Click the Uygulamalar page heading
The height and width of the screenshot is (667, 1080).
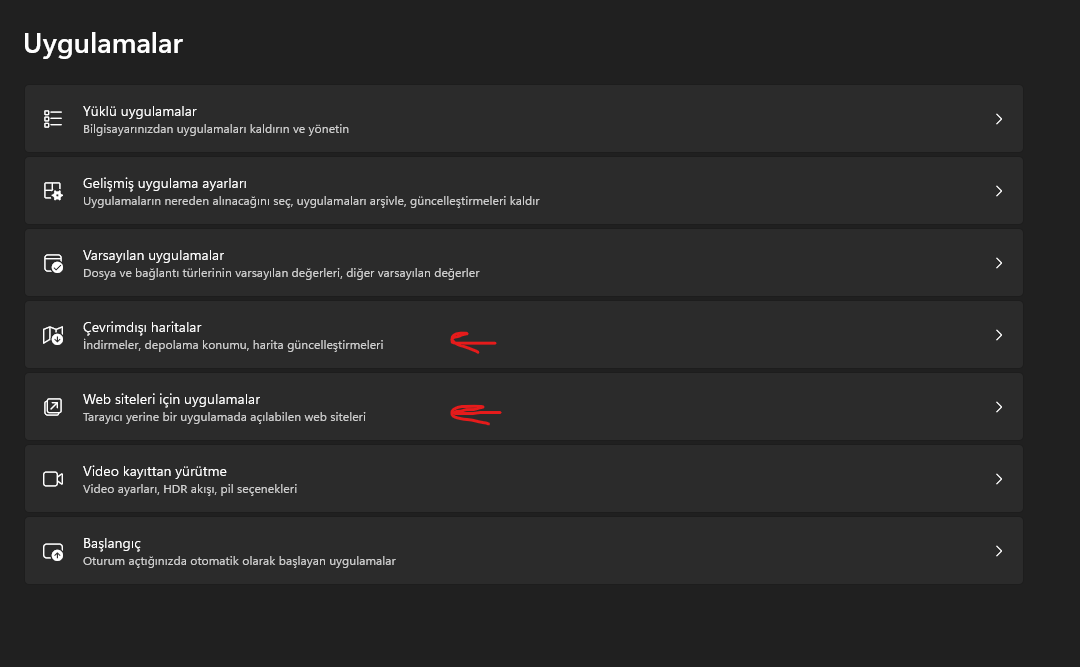pos(103,44)
